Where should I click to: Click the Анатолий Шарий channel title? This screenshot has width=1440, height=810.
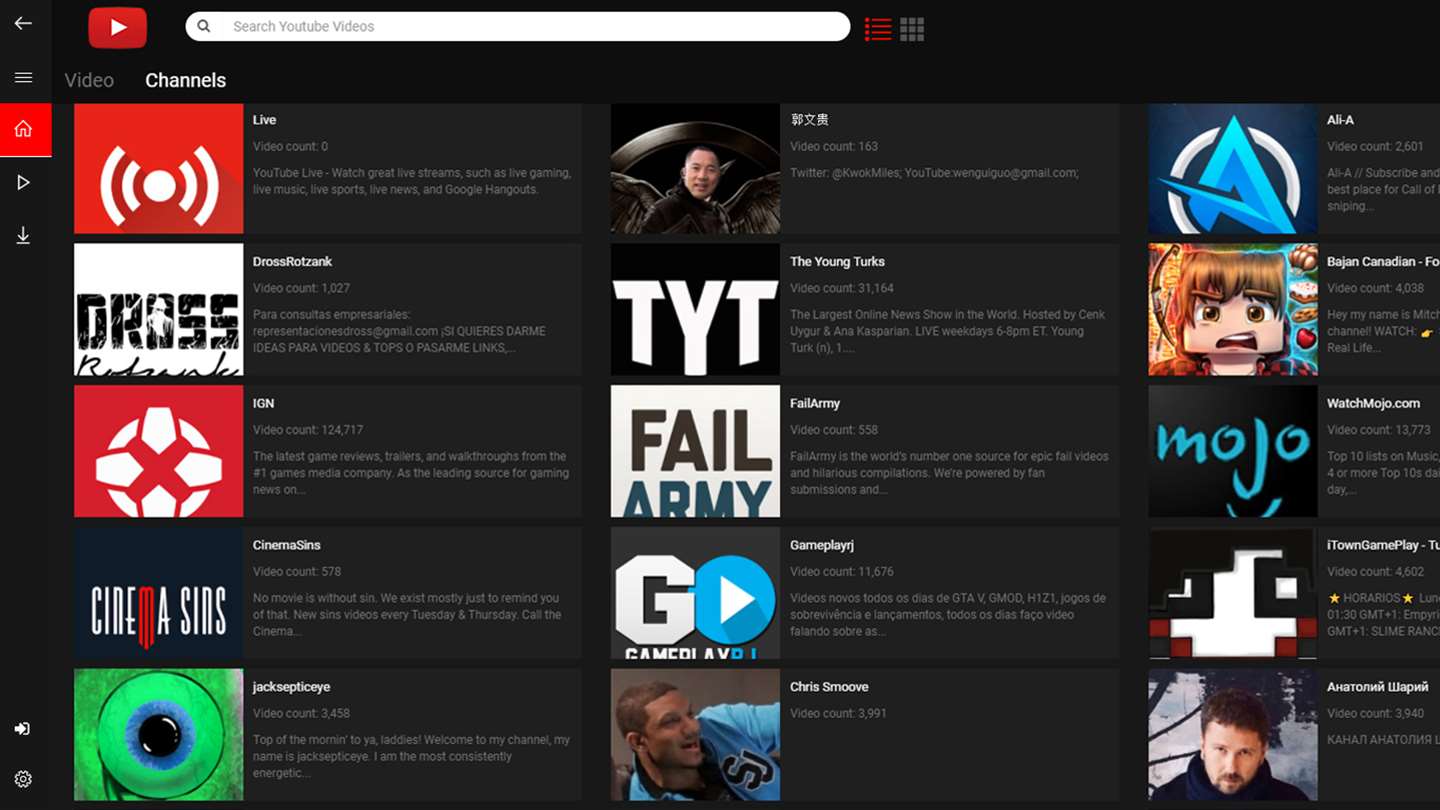(x=1377, y=688)
